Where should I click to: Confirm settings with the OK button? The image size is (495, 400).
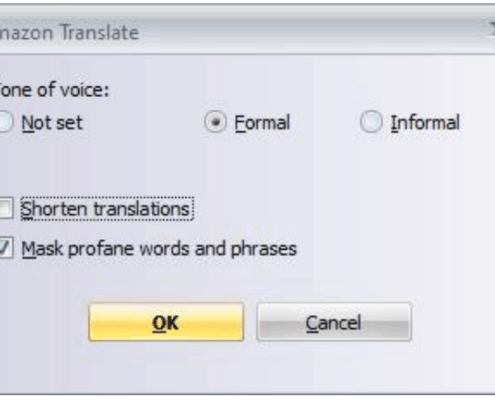(166, 322)
